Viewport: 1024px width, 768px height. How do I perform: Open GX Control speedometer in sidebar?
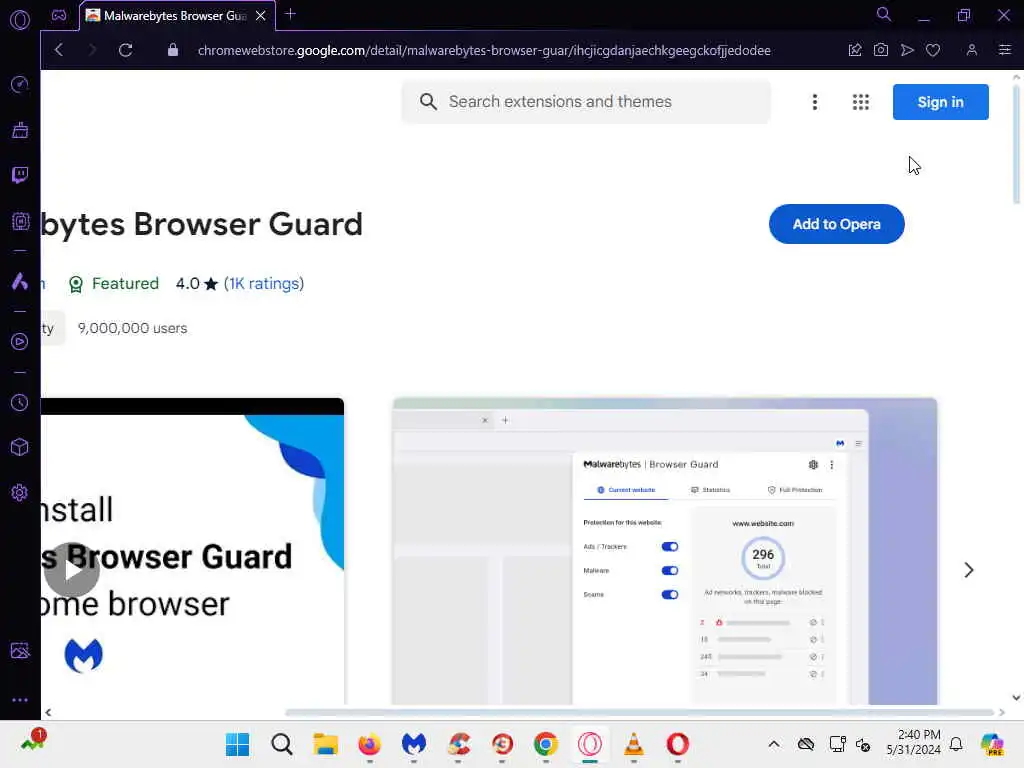[20, 84]
